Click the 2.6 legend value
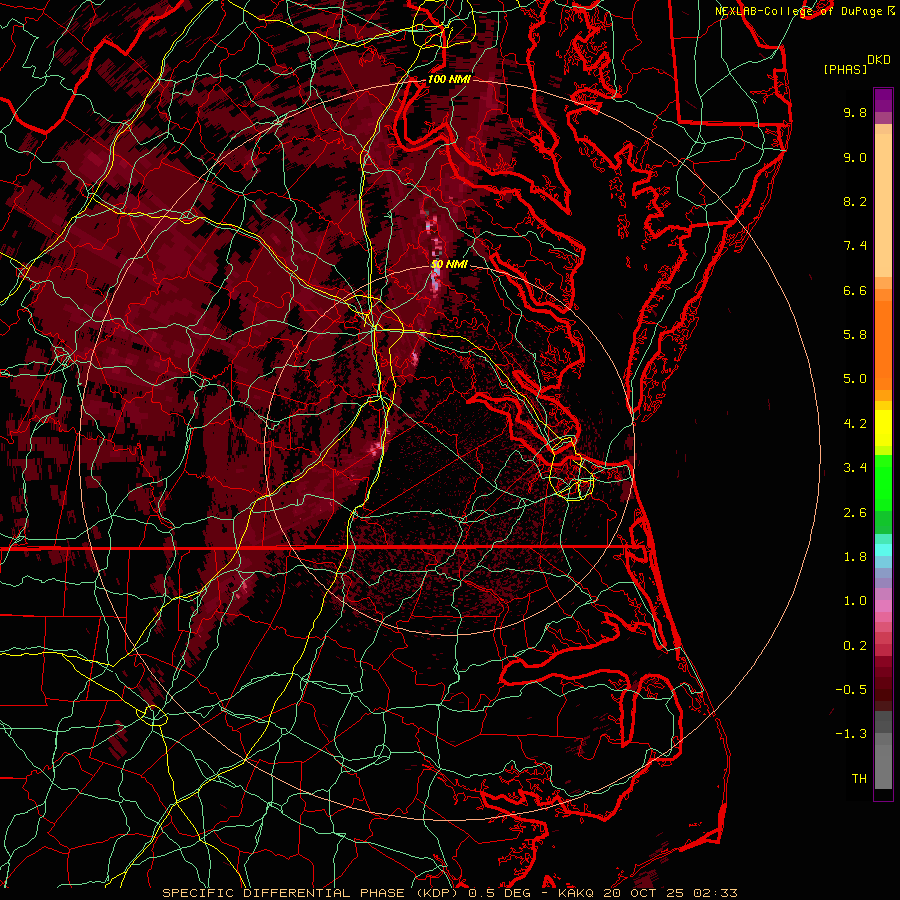Image resolution: width=900 pixels, height=900 pixels. [855, 513]
